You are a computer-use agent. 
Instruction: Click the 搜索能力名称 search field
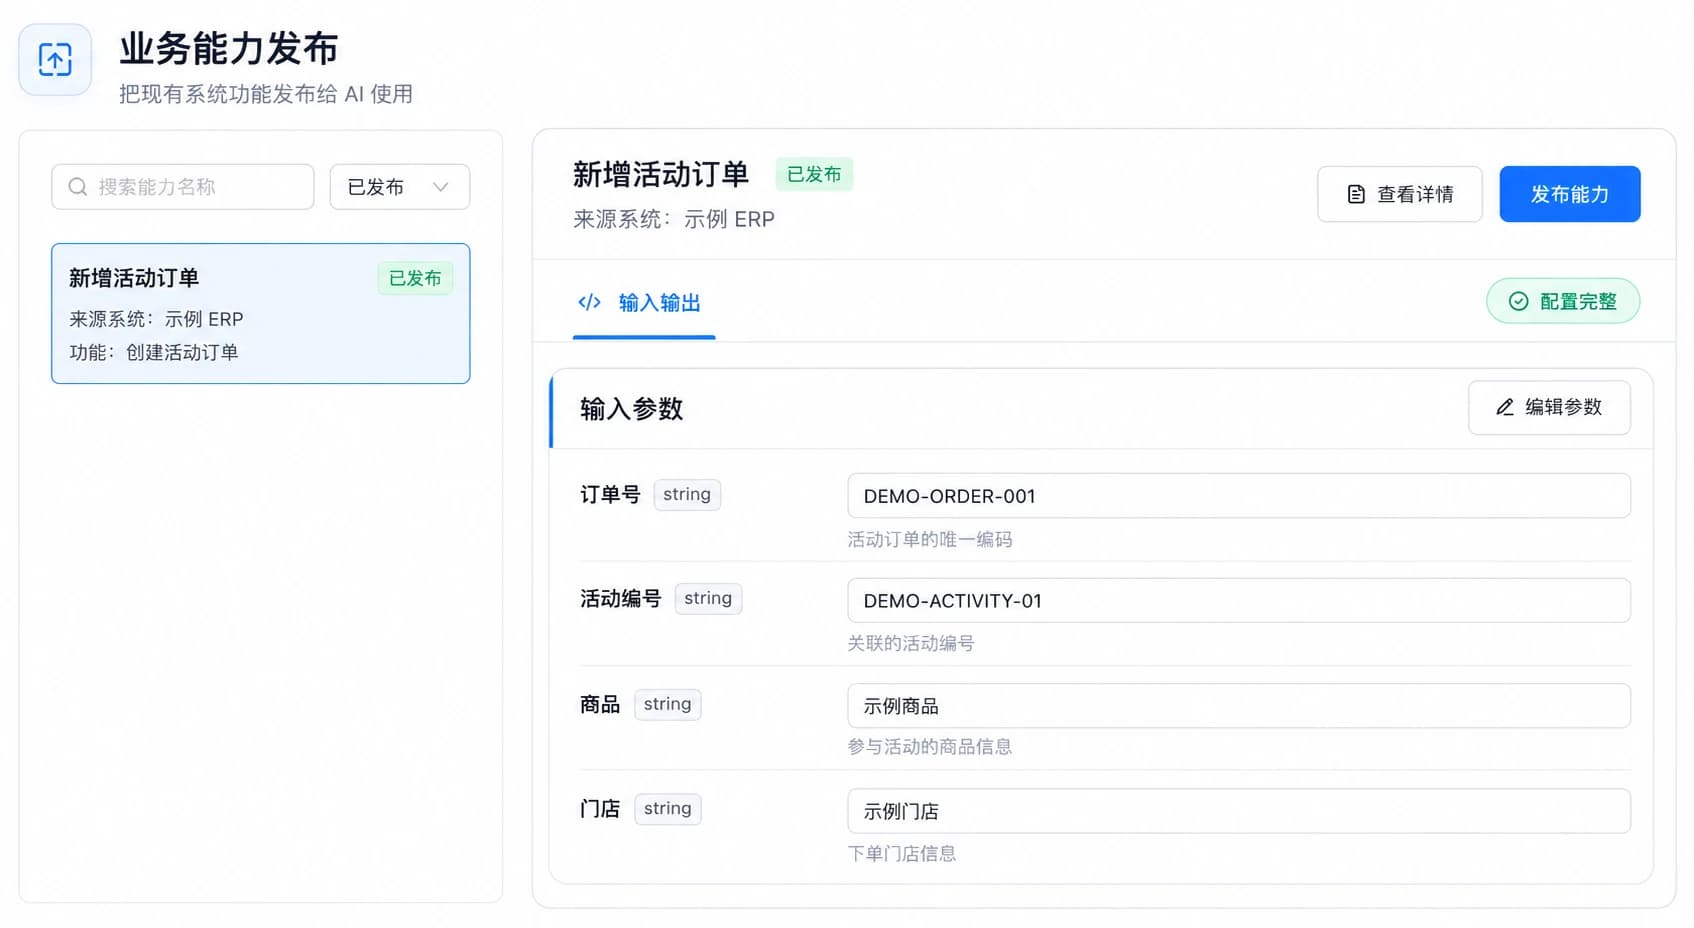tap(183, 187)
